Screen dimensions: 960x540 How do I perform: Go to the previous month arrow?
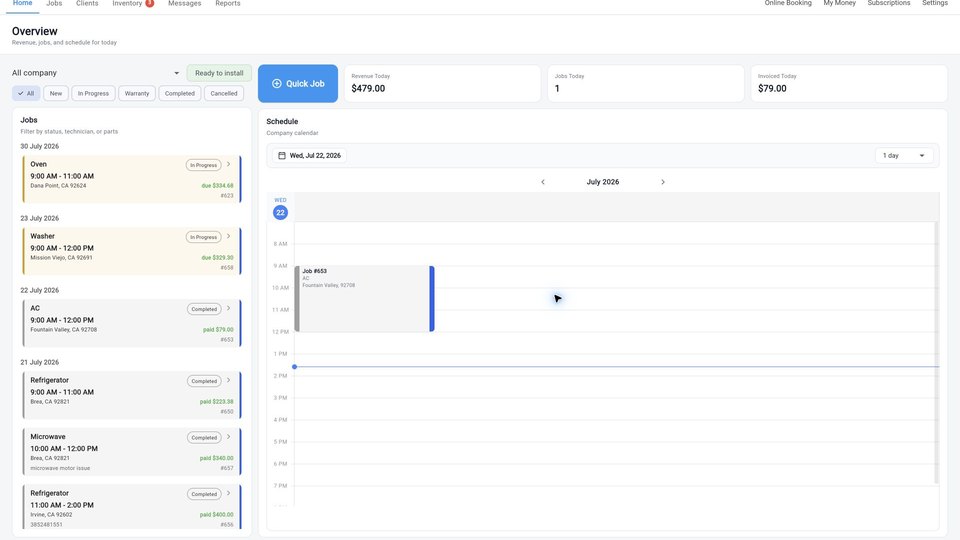pyautogui.click(x=542, y=182)
